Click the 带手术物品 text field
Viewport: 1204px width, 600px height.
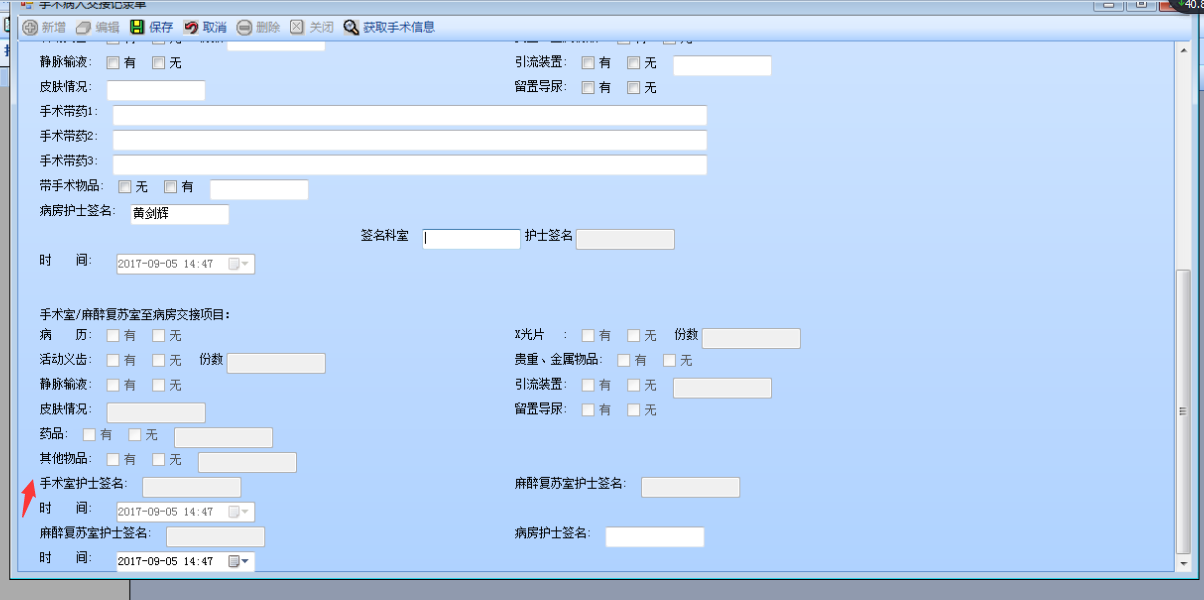click(259, 190)
